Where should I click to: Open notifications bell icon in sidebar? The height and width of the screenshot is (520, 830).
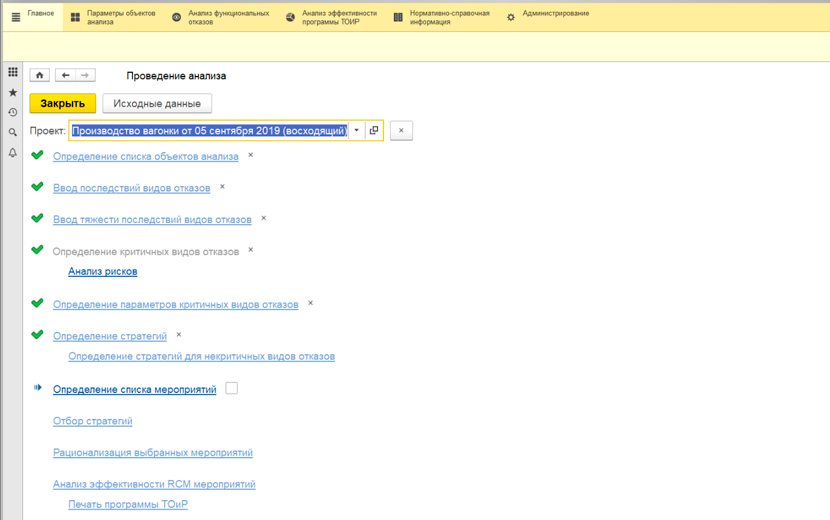pos(13,153)
